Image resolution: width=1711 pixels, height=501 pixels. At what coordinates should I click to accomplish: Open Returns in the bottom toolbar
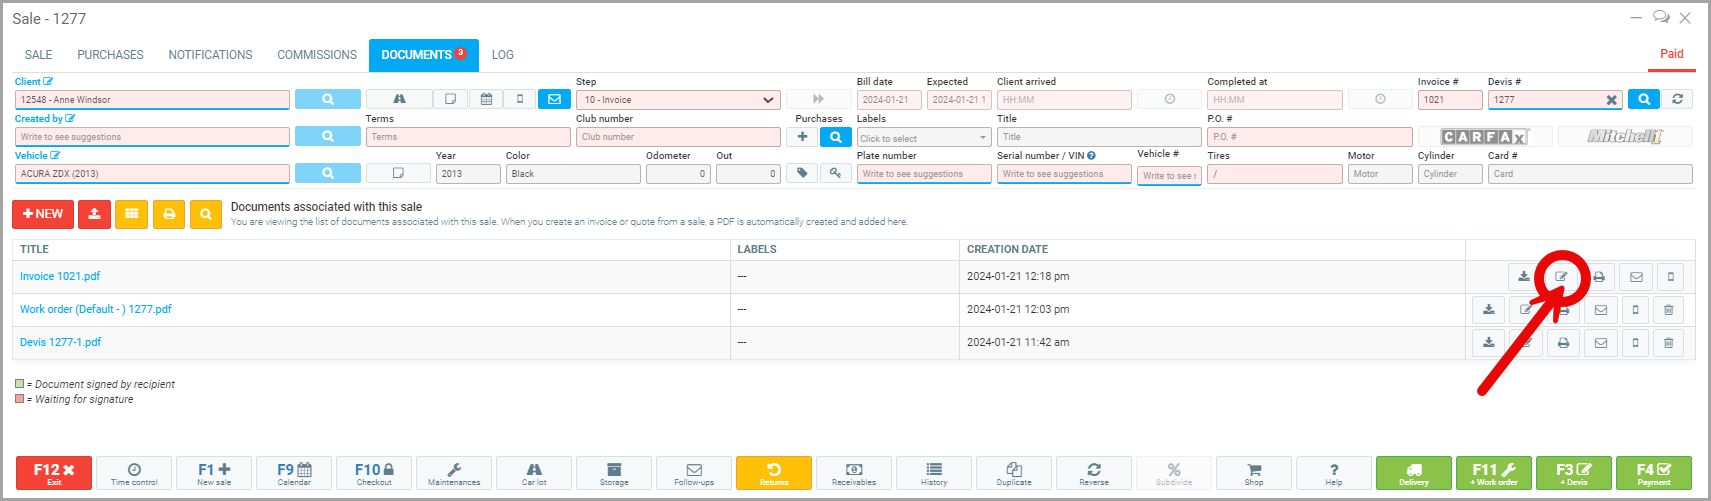773,473
